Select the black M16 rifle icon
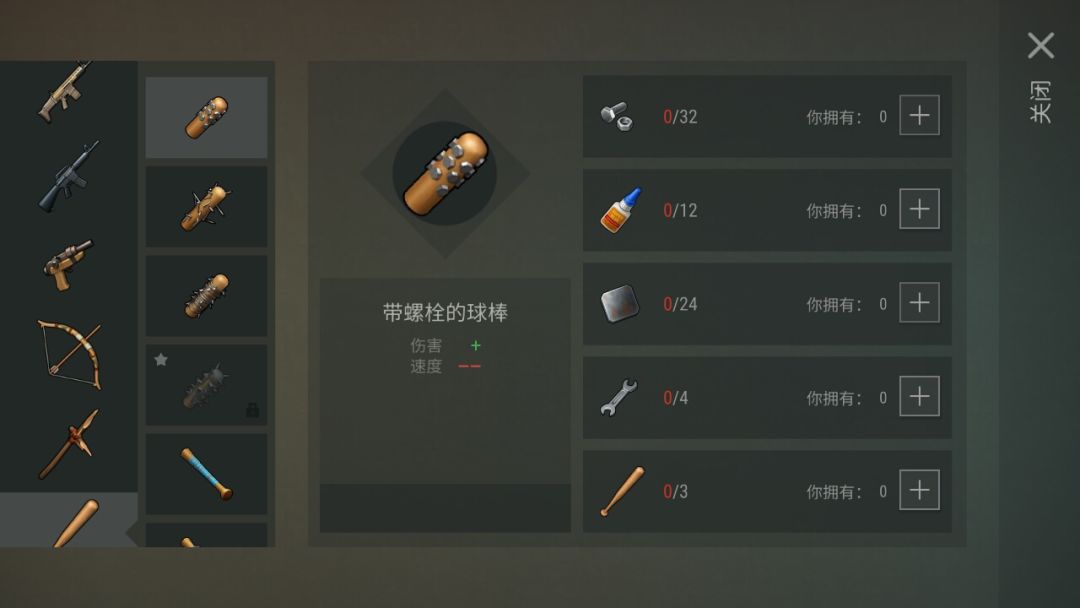Image resolution: width=1080 pixels, height=608 pixels. [x=68, y=176]
